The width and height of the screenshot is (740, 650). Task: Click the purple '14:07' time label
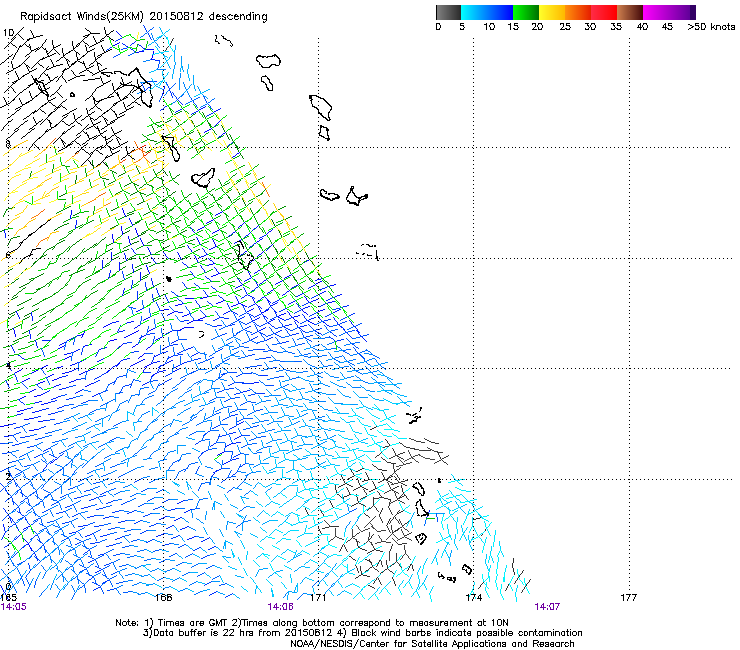coord(547,607)
